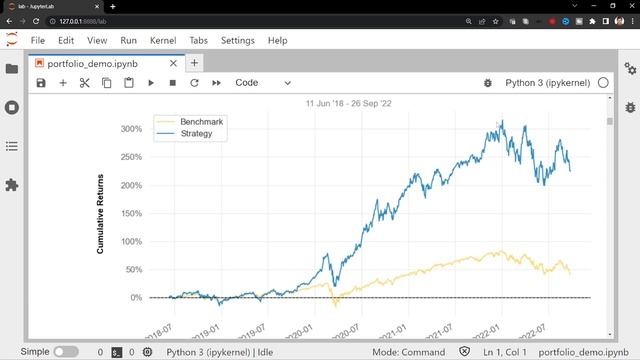Go back in browser history
Viewport: 640px width, 360px height.
pos(9,21)
